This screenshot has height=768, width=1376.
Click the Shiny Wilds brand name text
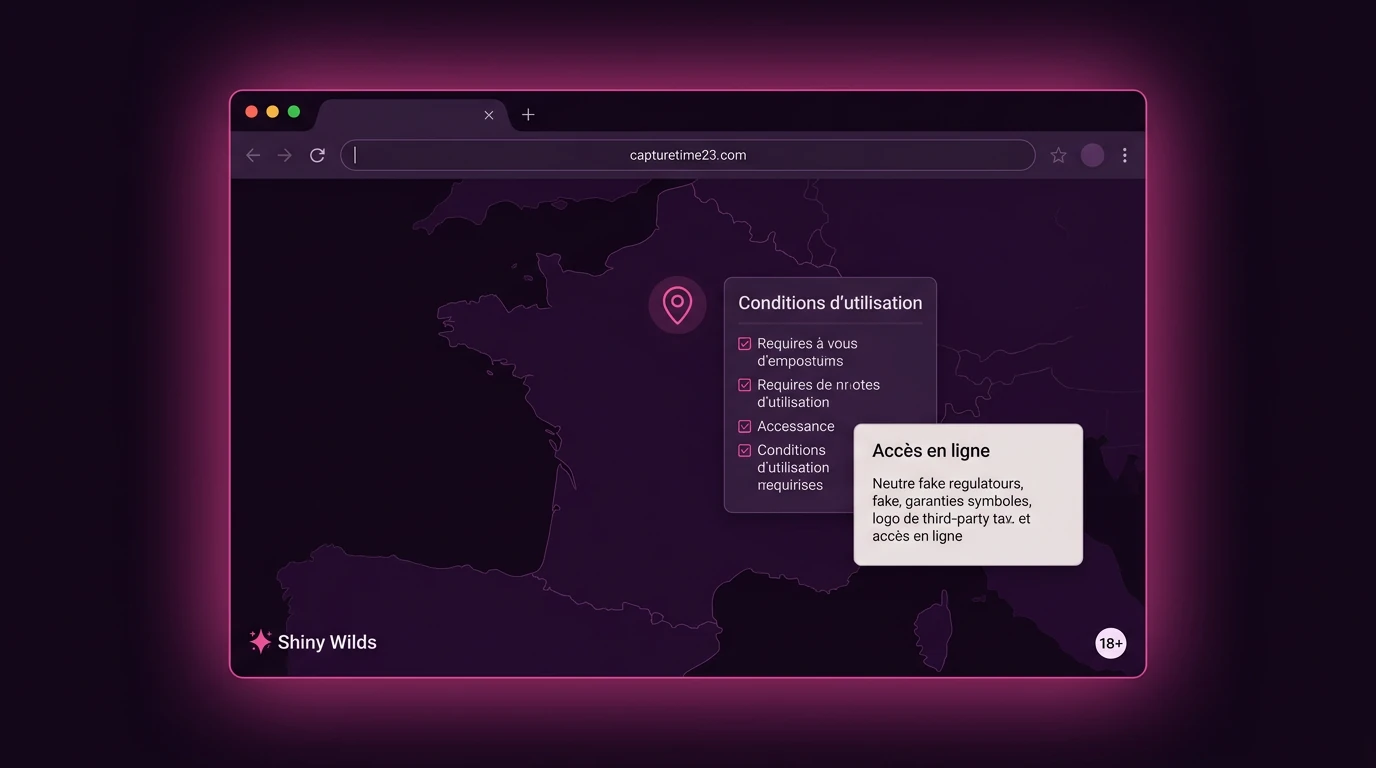tap(327, 642)
